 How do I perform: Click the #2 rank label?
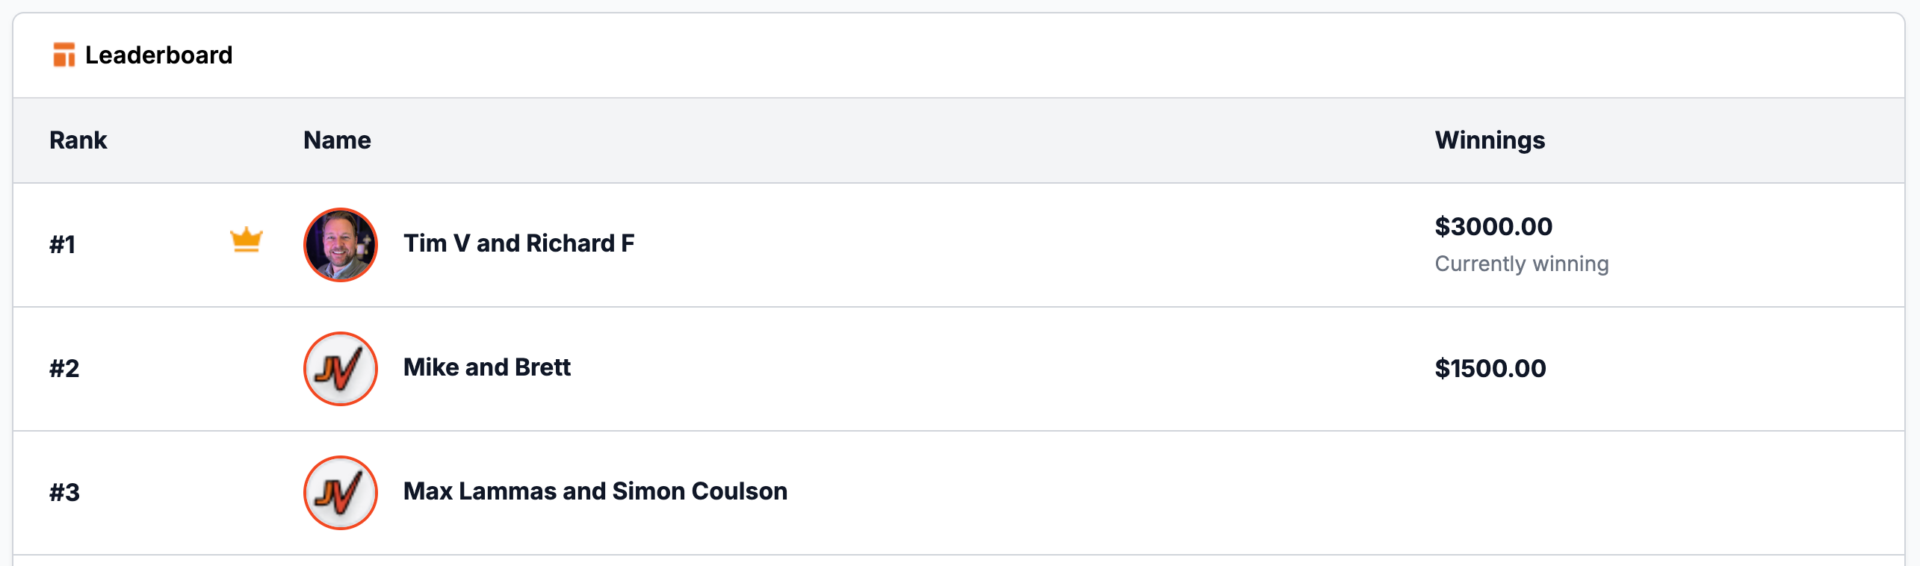coord(64,368)
